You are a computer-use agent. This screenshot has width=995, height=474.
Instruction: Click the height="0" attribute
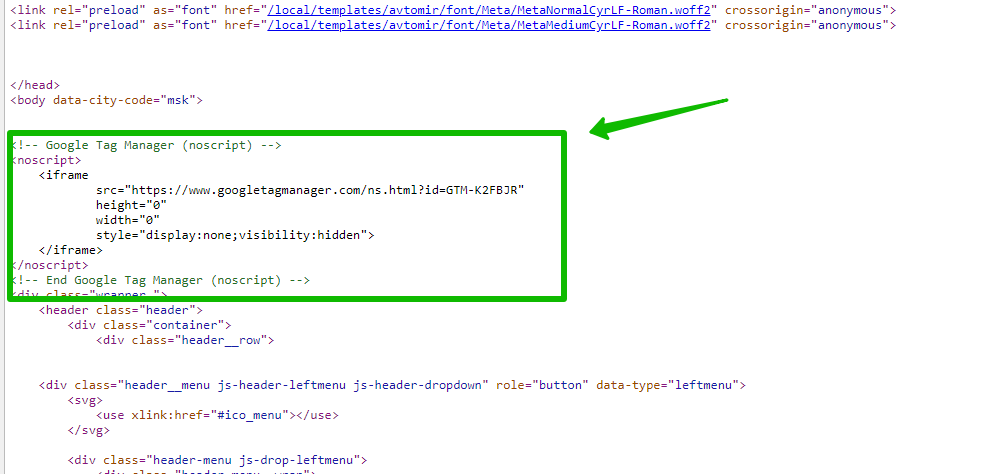[131, 205]
